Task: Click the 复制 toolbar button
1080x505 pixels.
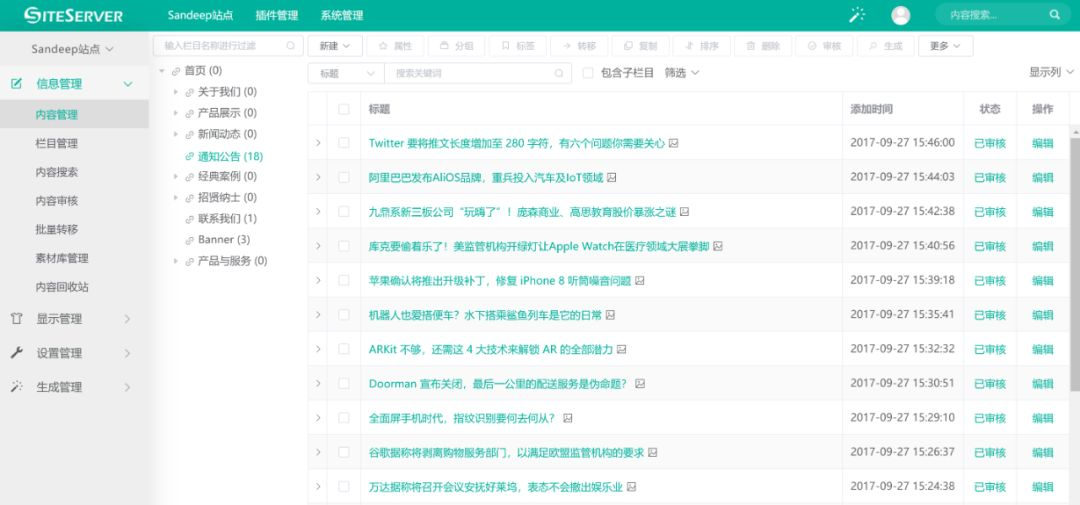Action: (x=640, y=45)
